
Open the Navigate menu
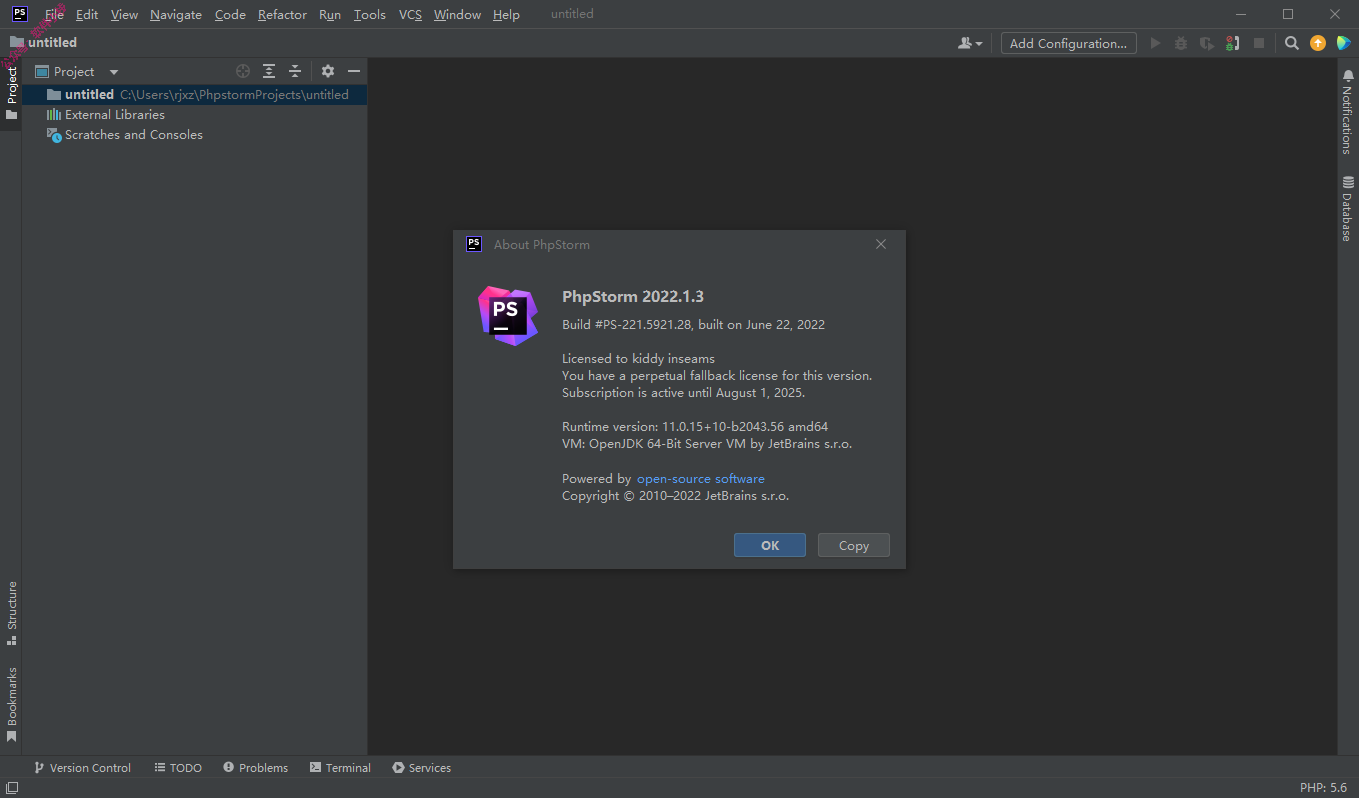click(x=176, y=15)
